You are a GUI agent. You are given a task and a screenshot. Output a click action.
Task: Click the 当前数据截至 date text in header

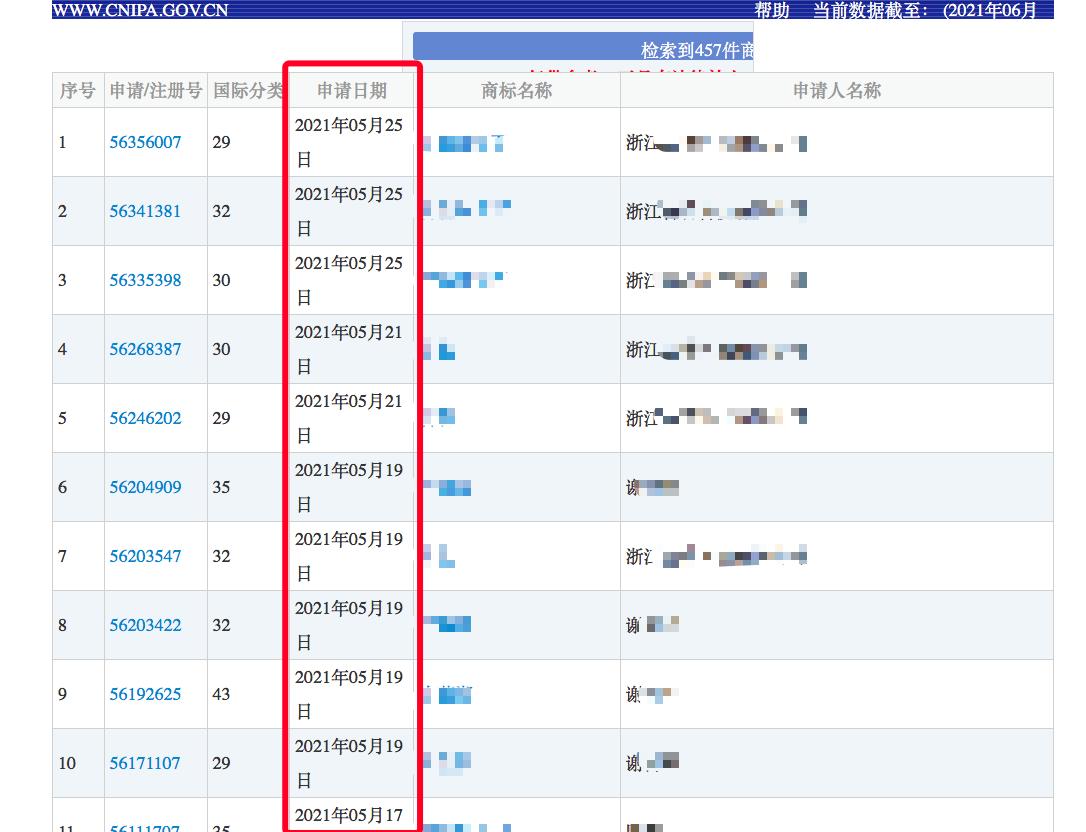(x=924, y=10)
